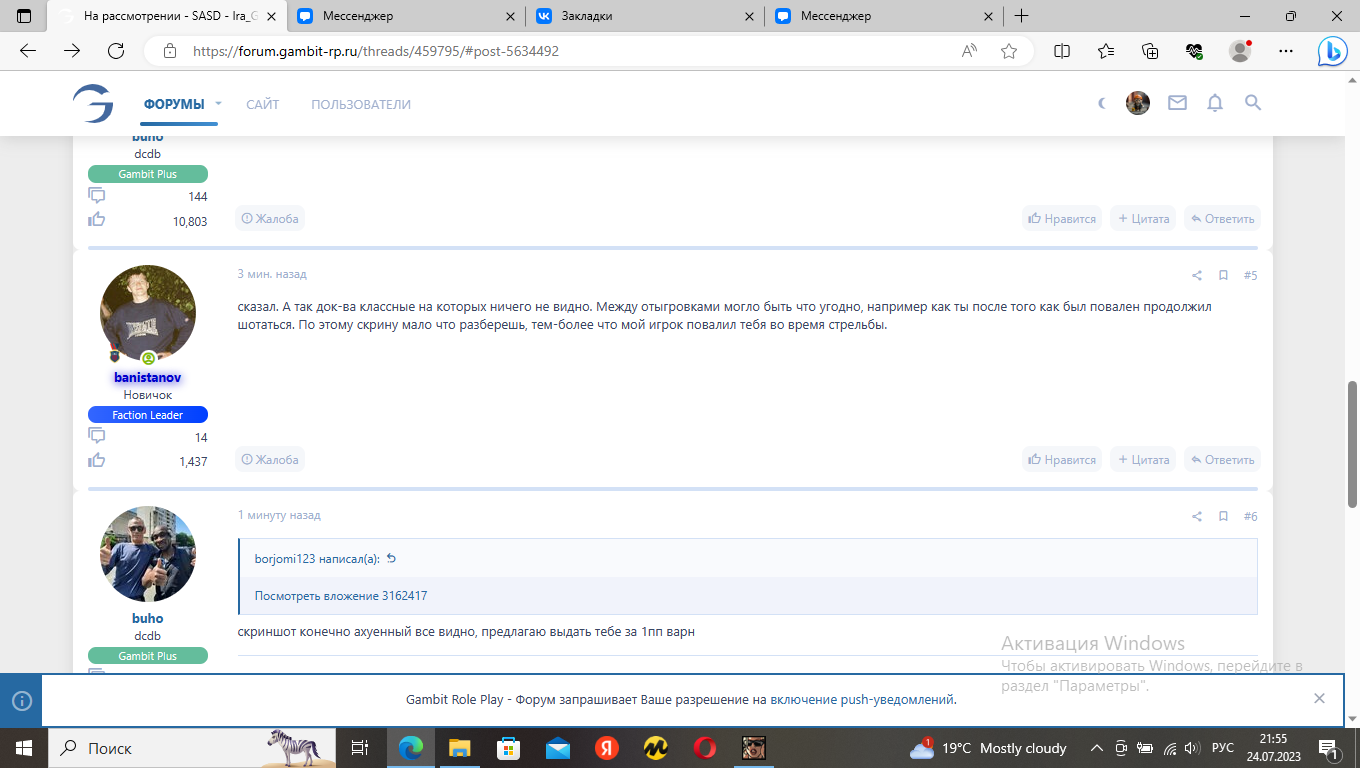
Task: Open banistanov's profile username link
Action: (x=147, y=377)
